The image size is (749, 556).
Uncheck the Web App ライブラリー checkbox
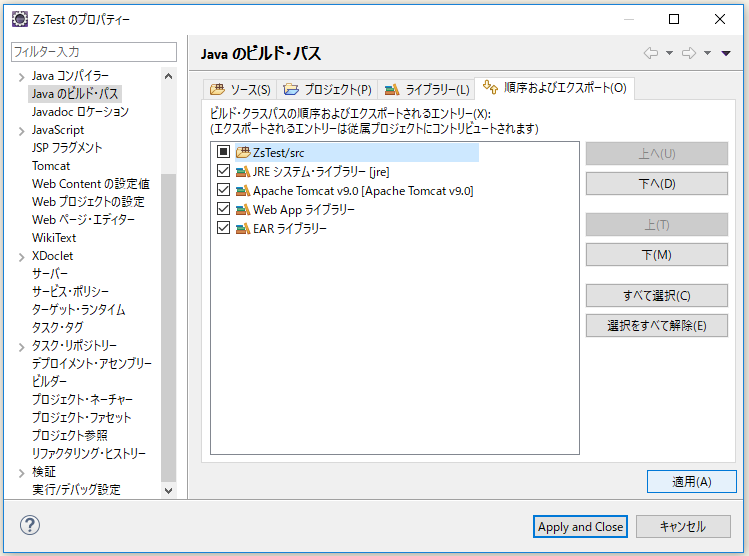223,209
